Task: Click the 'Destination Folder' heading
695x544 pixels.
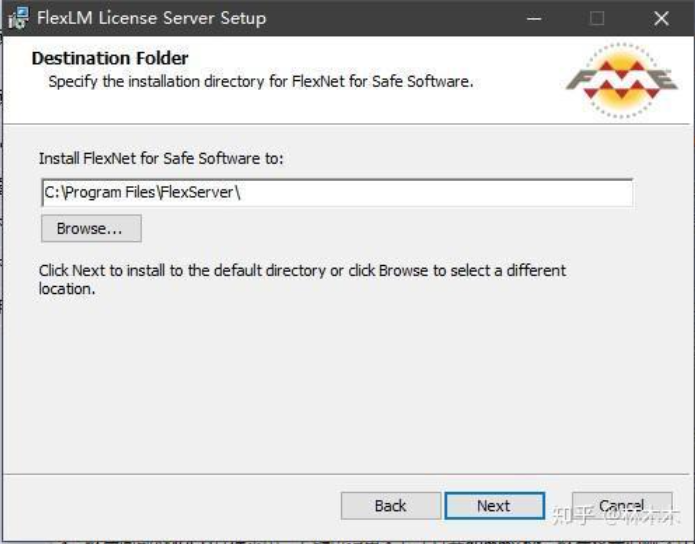Action: pyautogui.click(x=110, y=59)
